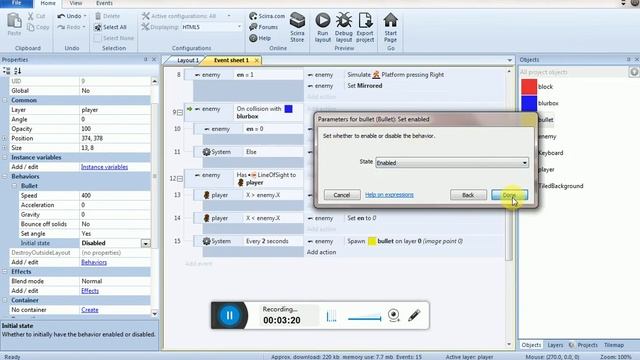Click the Cut scissors icon
Viewport: 640px width, 360px height.
(x=31, y=16)
